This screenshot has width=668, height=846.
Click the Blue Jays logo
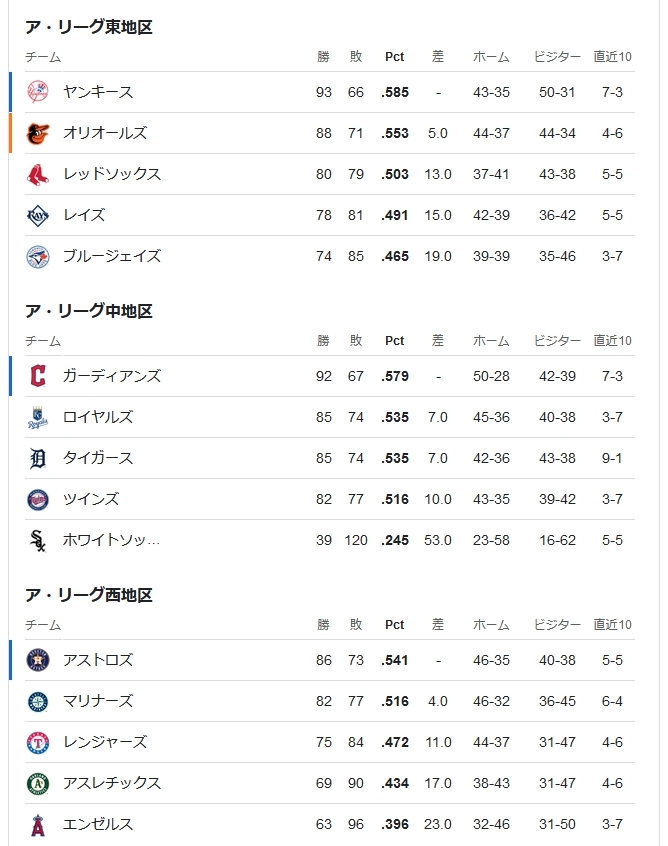[x=38, y=256]
